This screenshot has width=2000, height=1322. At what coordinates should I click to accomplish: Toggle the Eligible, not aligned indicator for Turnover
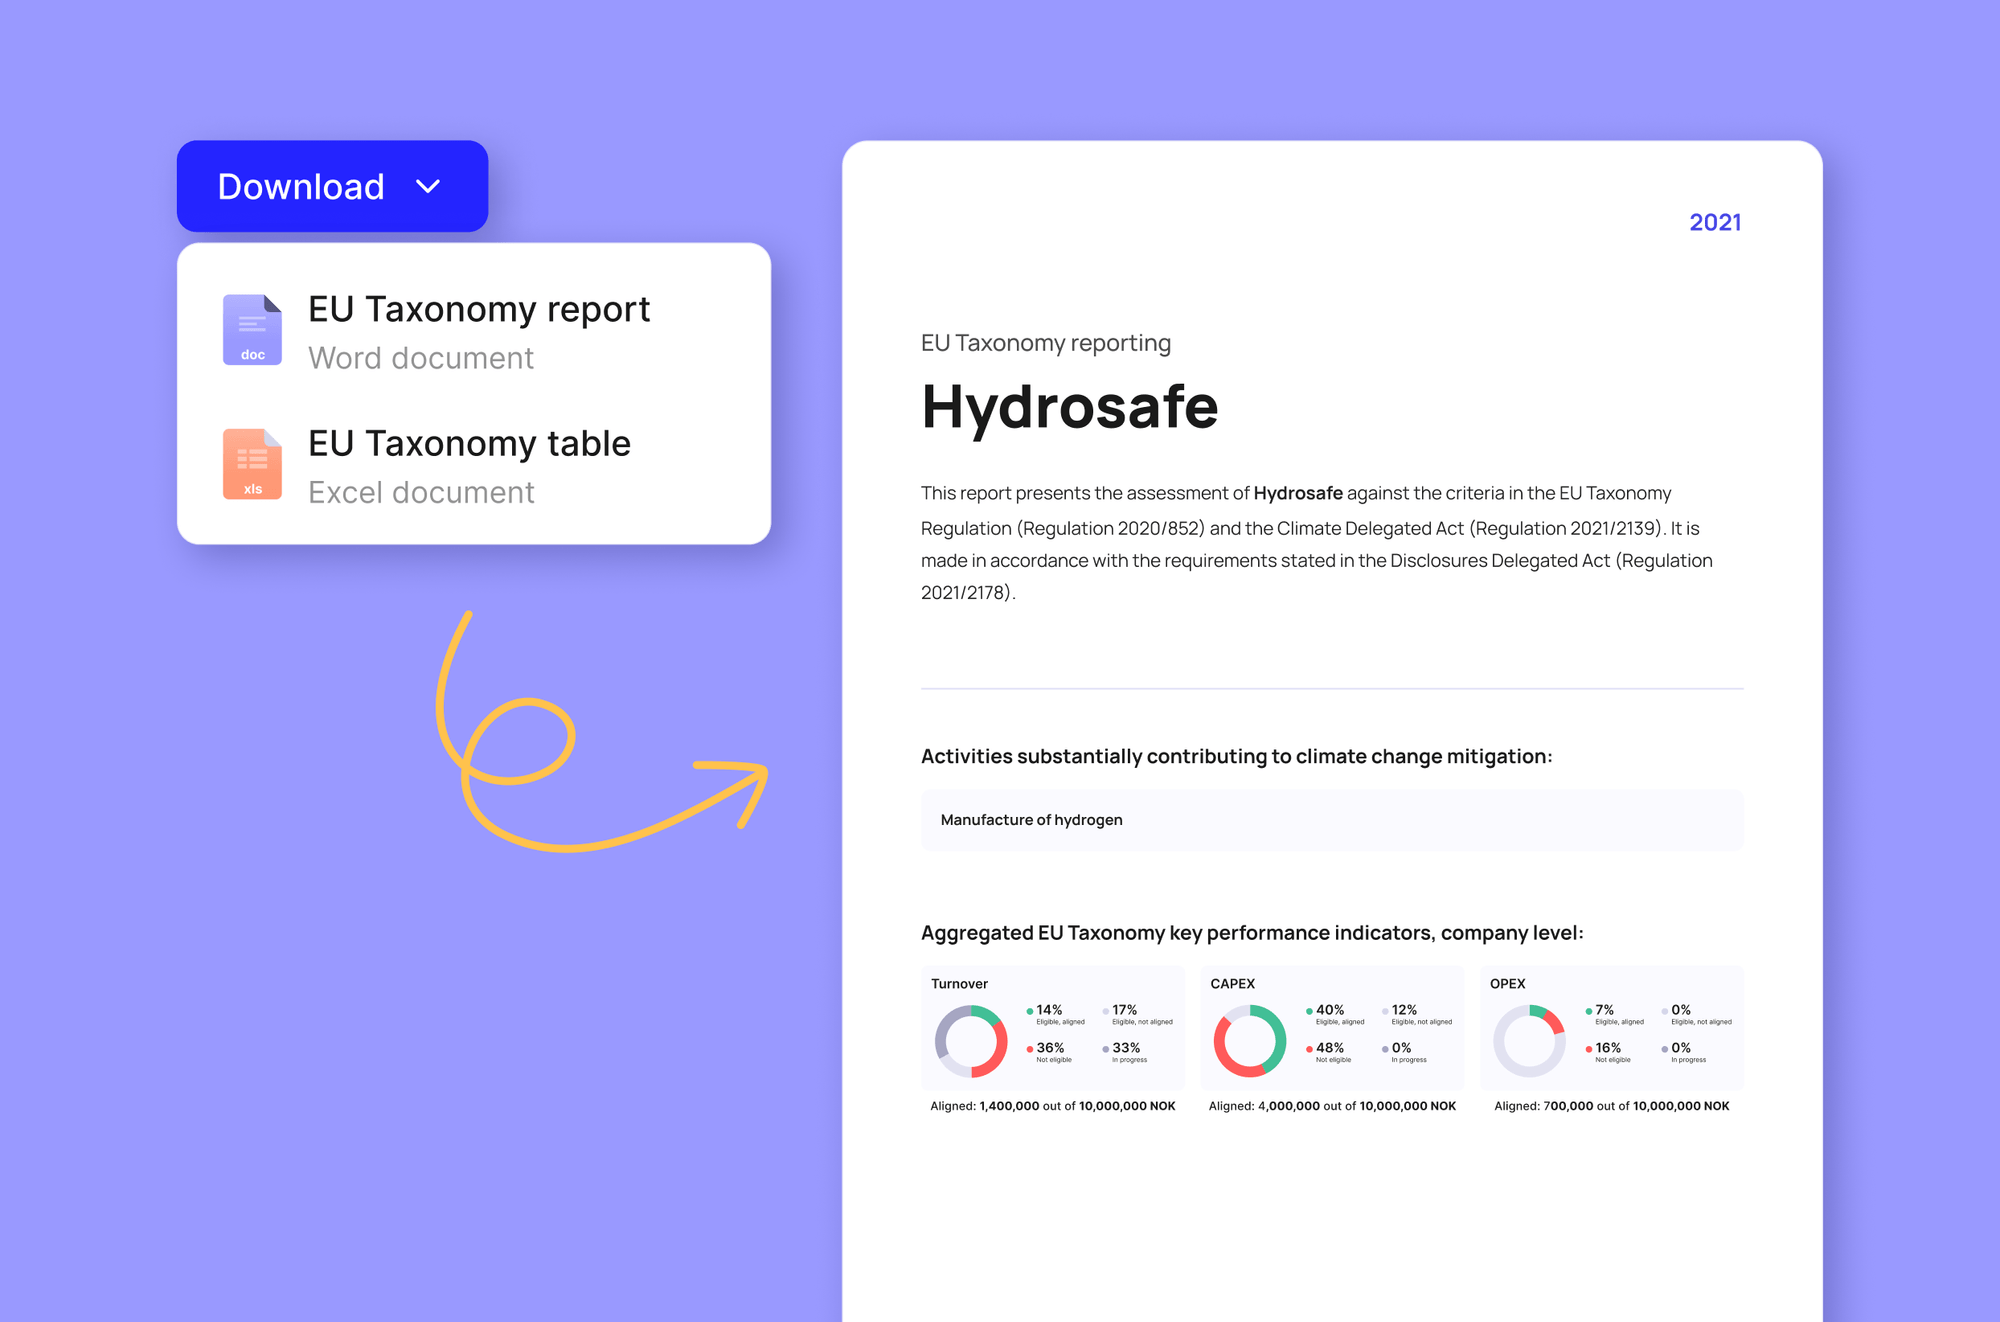[1105, 1010]
